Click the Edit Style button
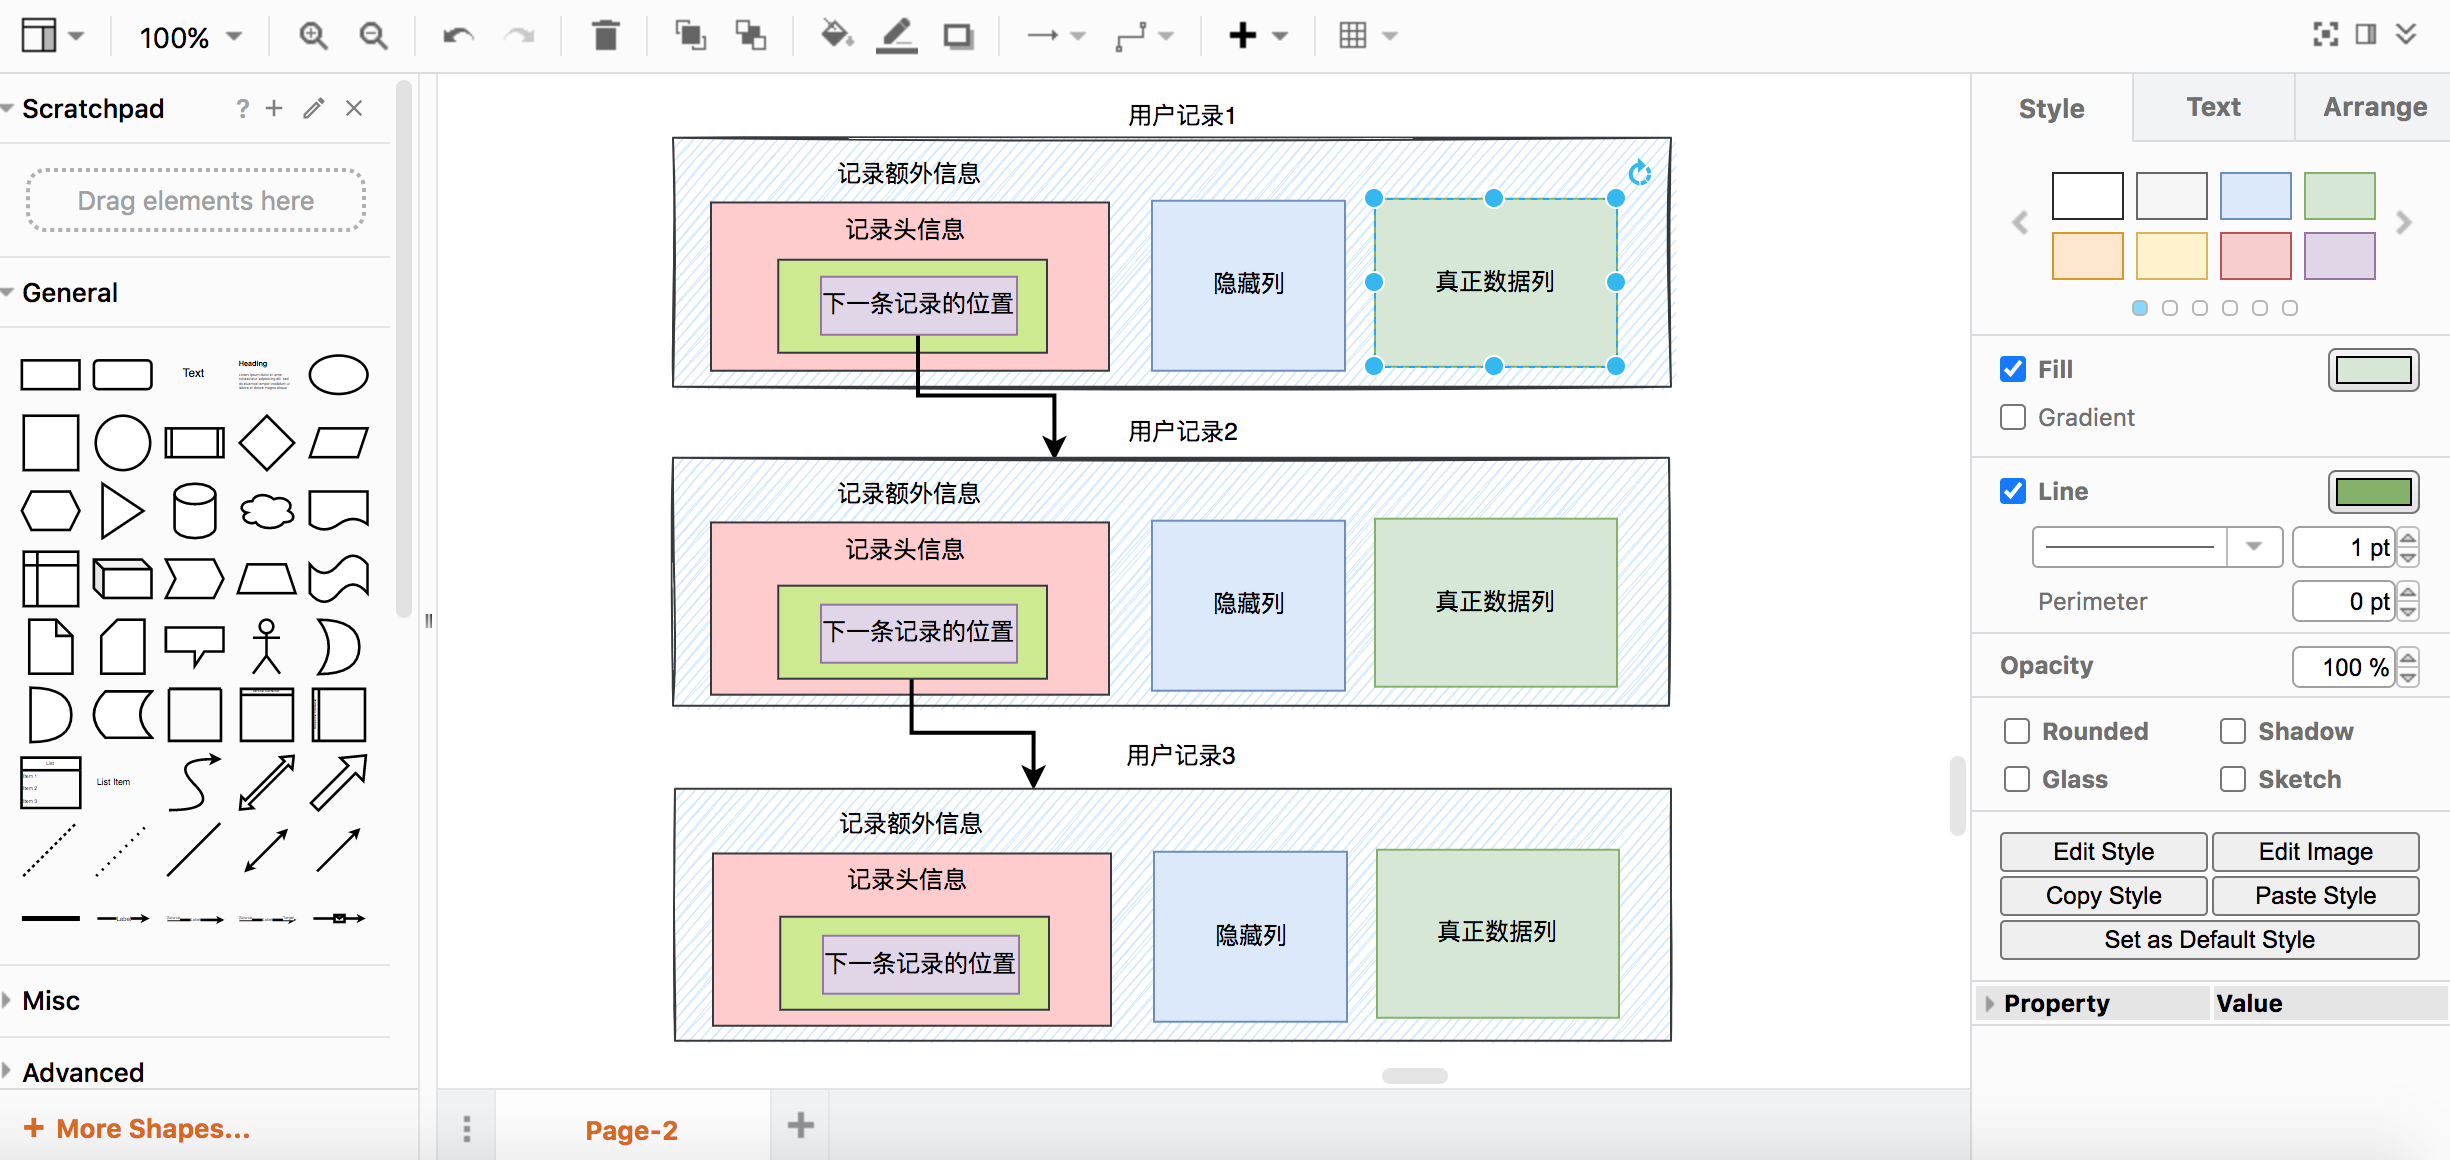Viewport: 2450px width, 1160px height. point(2103,852)
